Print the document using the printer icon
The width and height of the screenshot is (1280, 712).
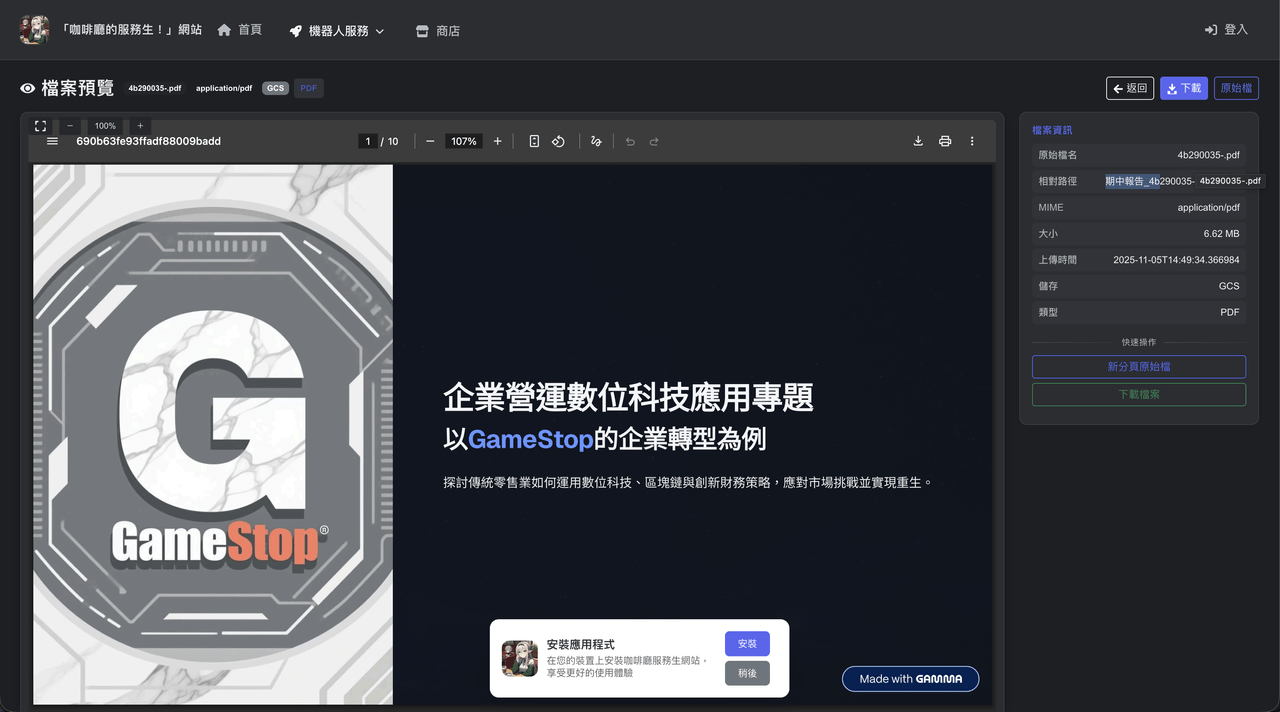coord(945,141)
